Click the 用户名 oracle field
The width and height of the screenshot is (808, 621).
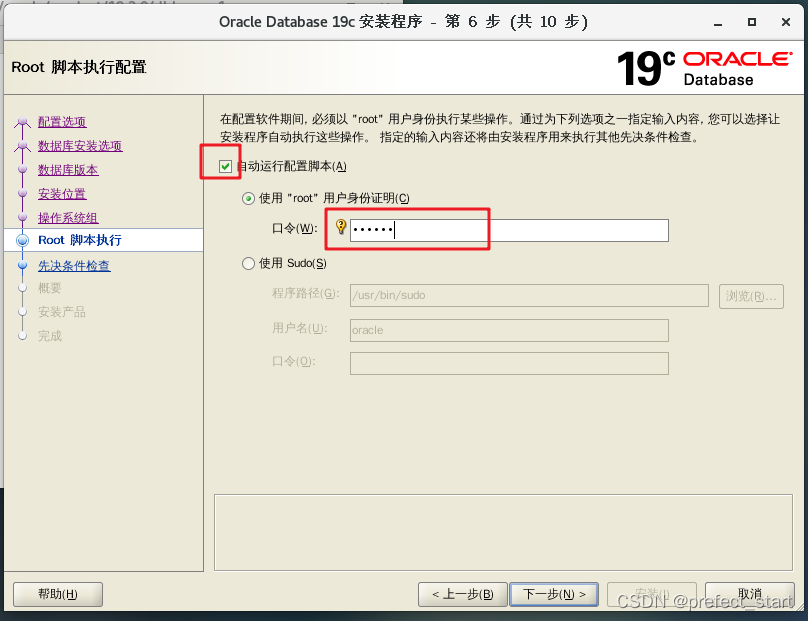tap(509, 330)
